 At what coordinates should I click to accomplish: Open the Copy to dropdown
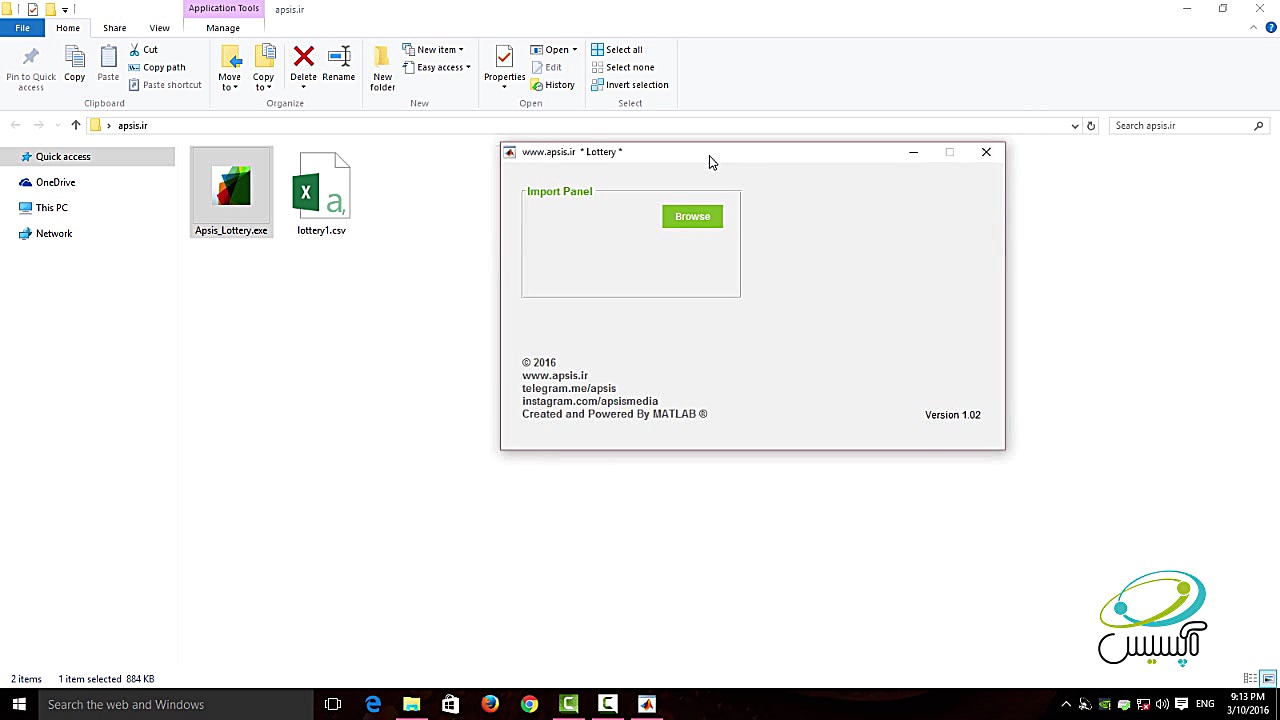[x=263, y=68]
